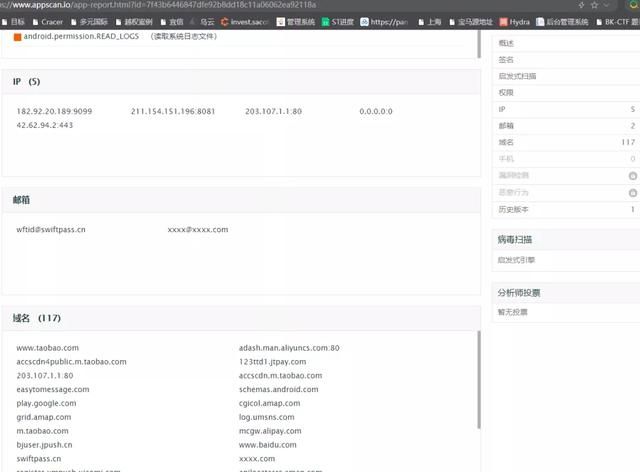640x472 pixels.
Task: Click the xxxx@xxxx.com email
Action: (x=198, y=229)
